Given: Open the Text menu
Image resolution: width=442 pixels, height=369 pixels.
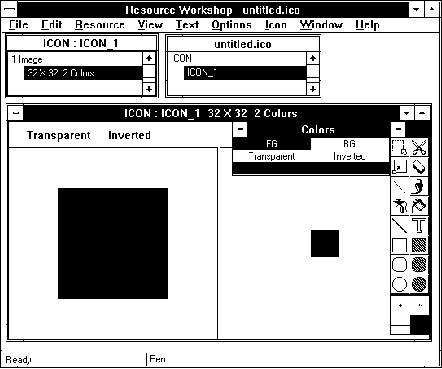Looking at the screenshot, I should 187,25.
